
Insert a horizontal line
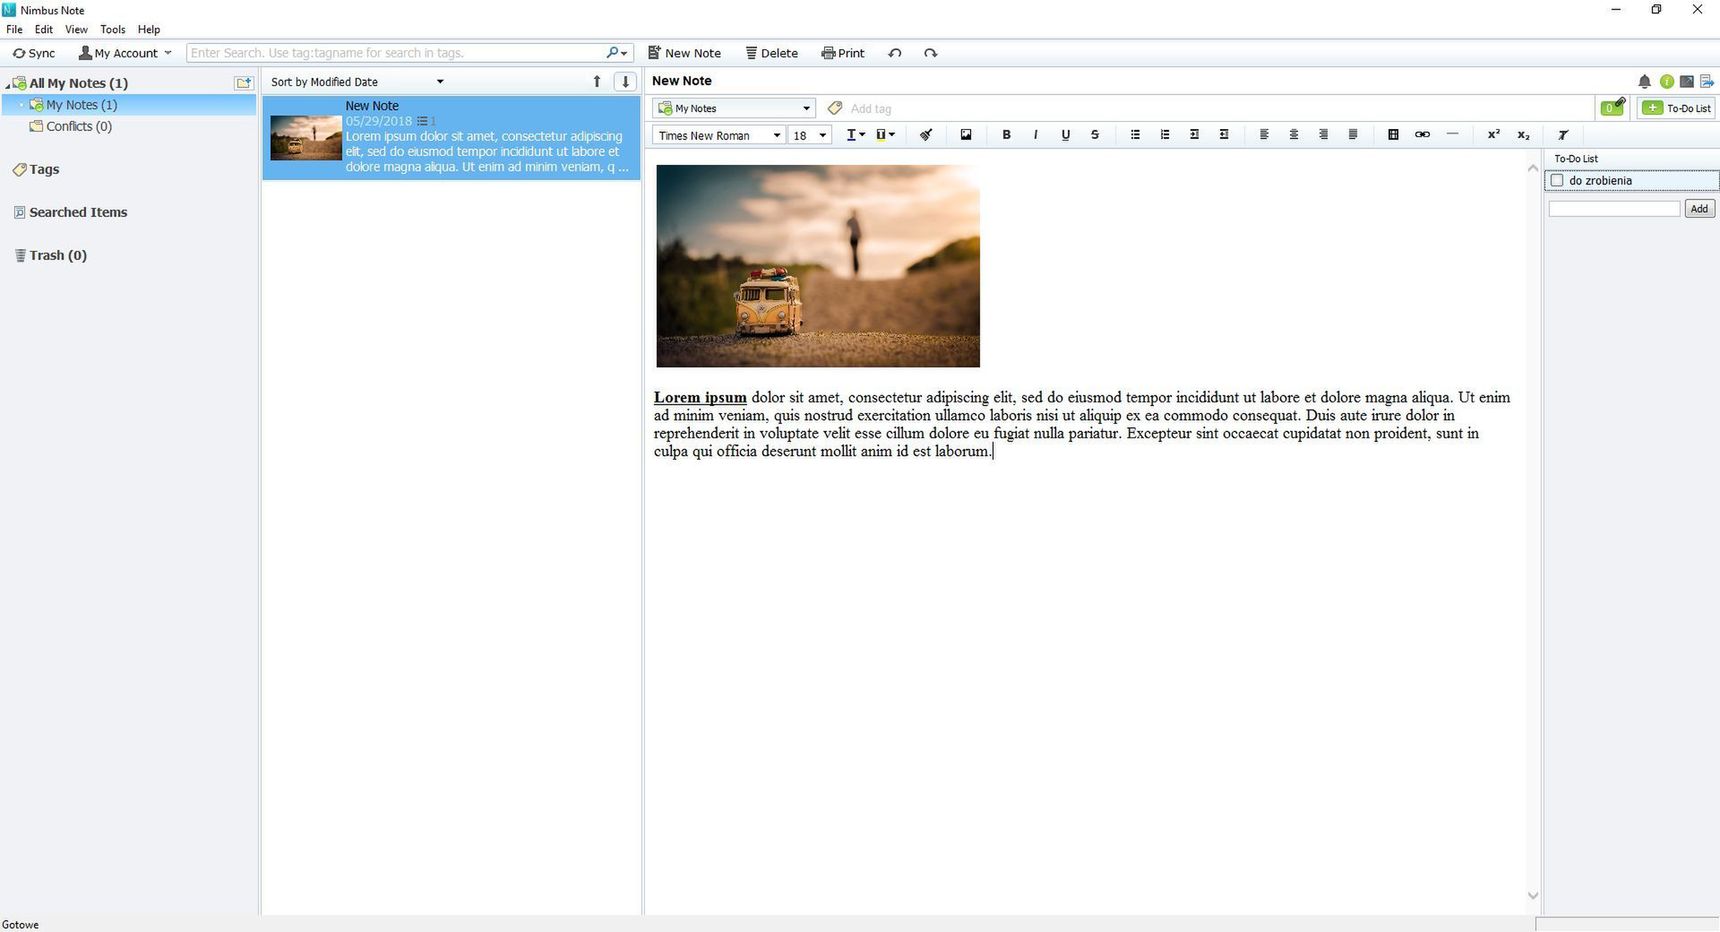pos(1452,135)
